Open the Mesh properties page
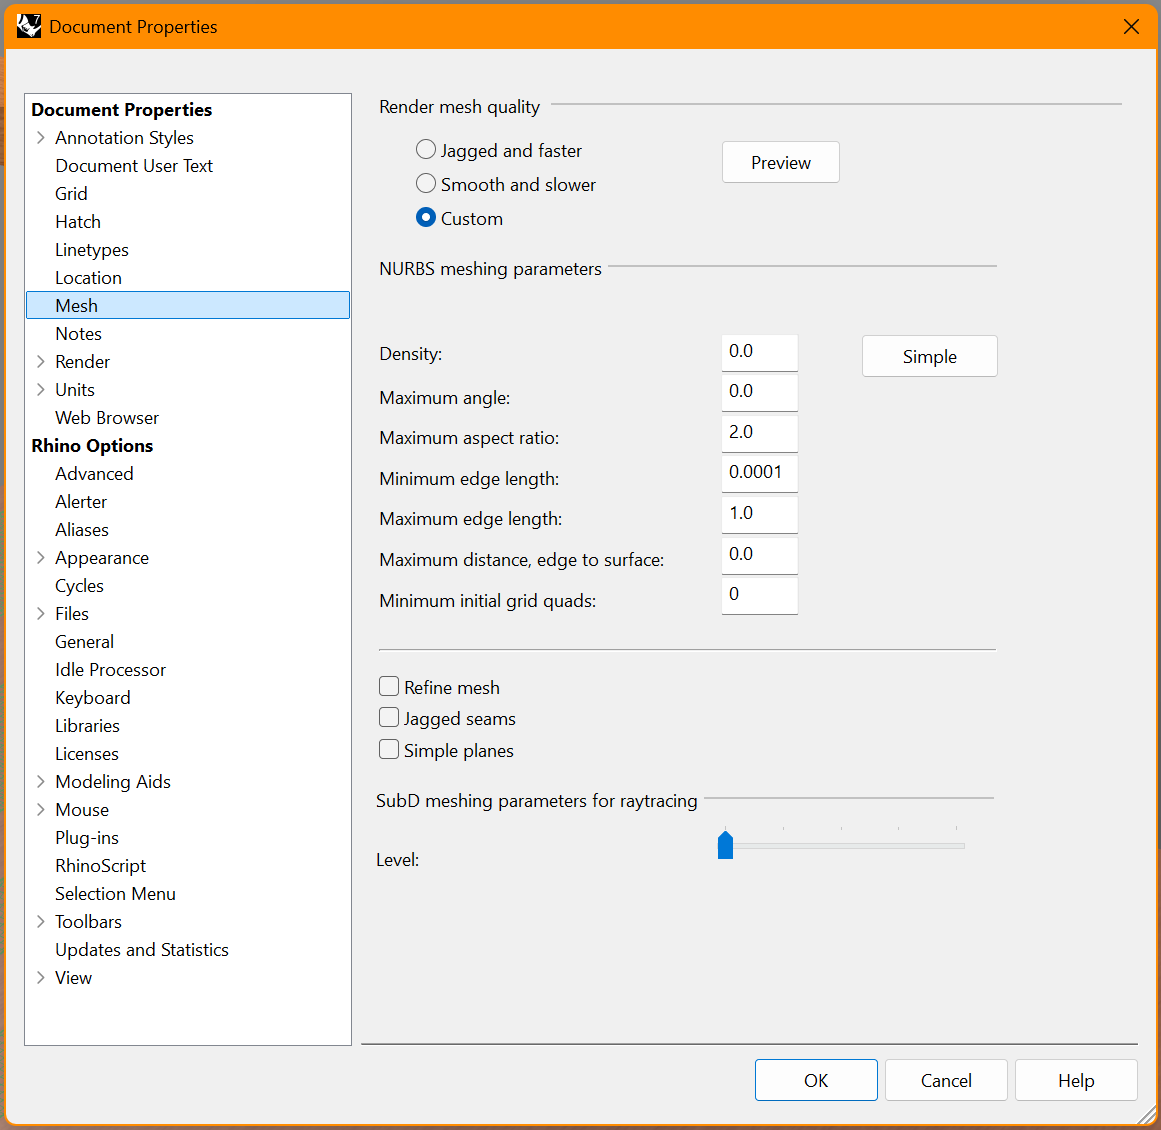Image resolution: width=1161 pixels, height=1130 pixels. point(188,305)
